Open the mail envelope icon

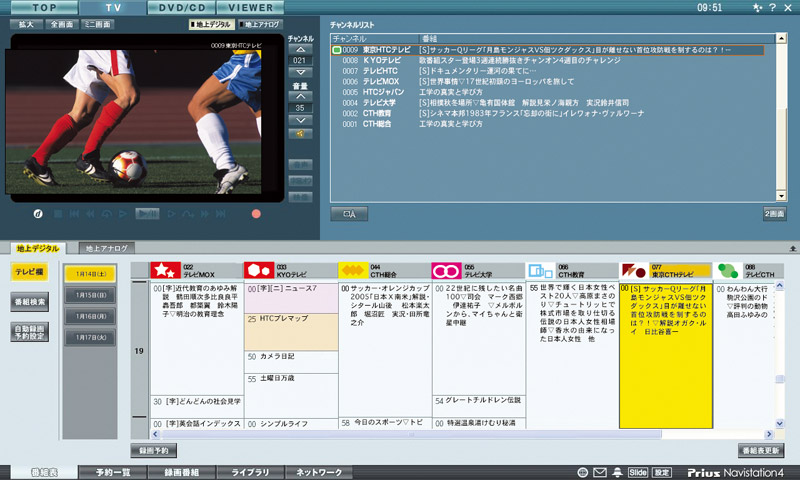[599, 472]
